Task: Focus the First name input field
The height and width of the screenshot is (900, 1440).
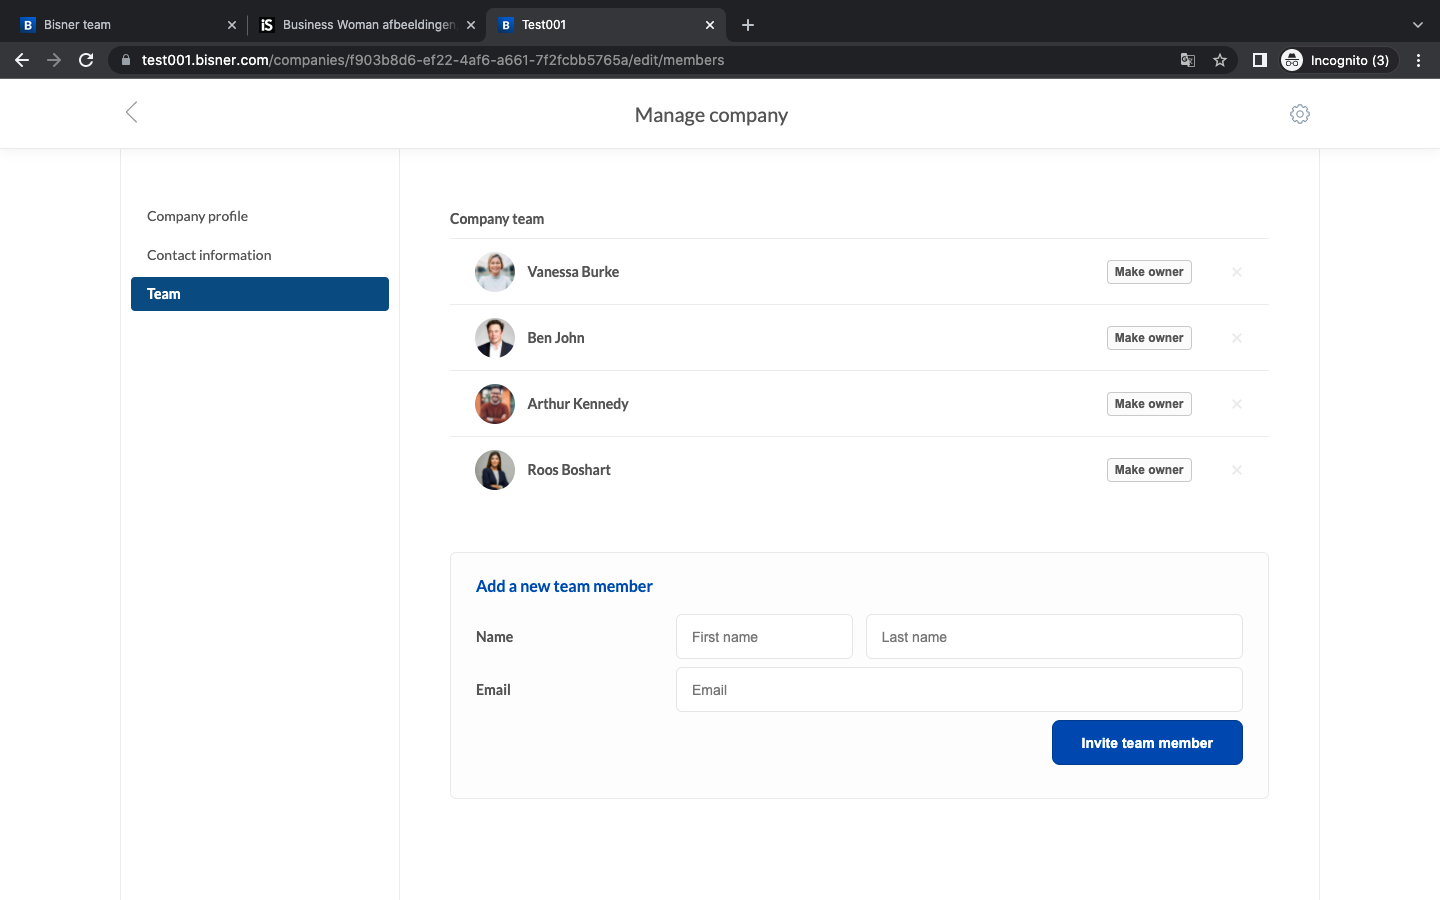Action: pyautogui.click(x=764, y=637)
